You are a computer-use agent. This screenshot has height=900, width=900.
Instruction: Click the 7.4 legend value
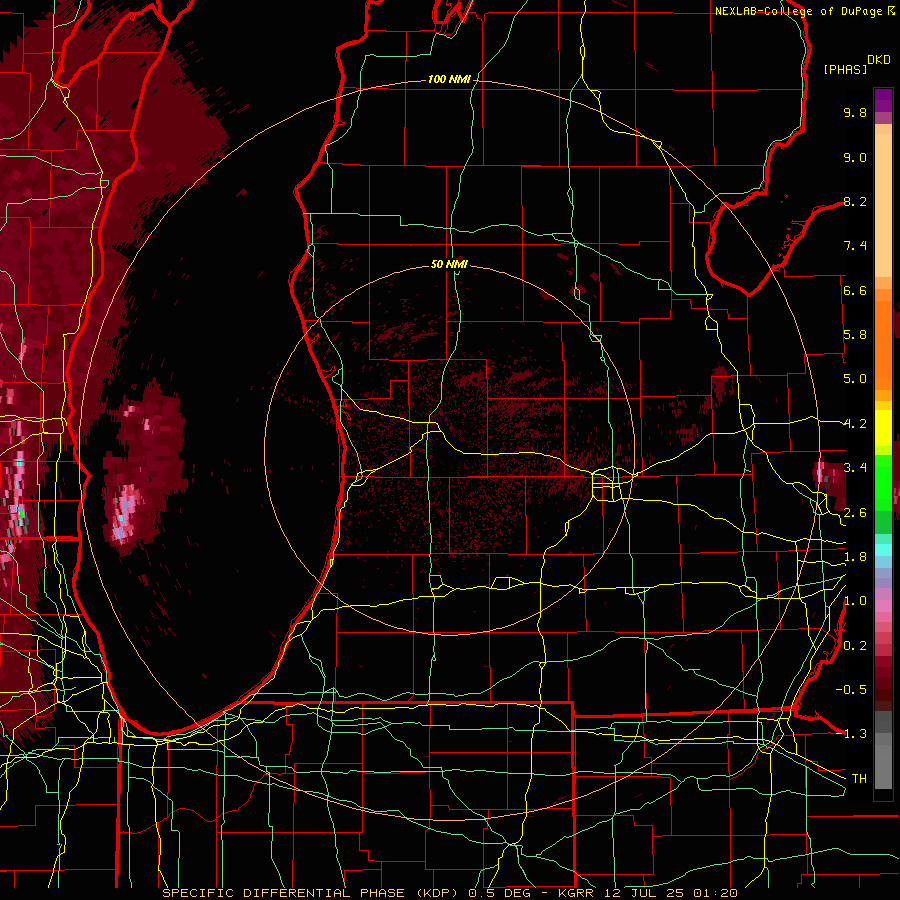[x=855, y=246]
